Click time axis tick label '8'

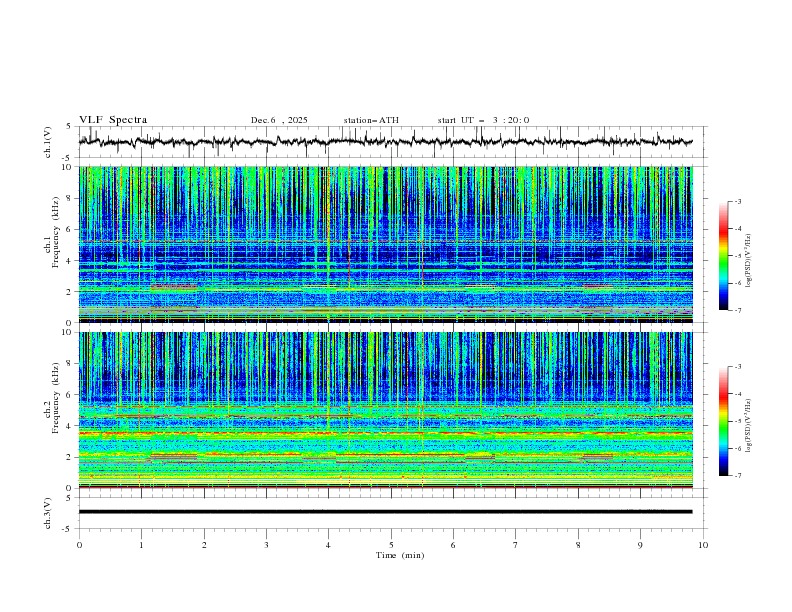click(578, 545)
